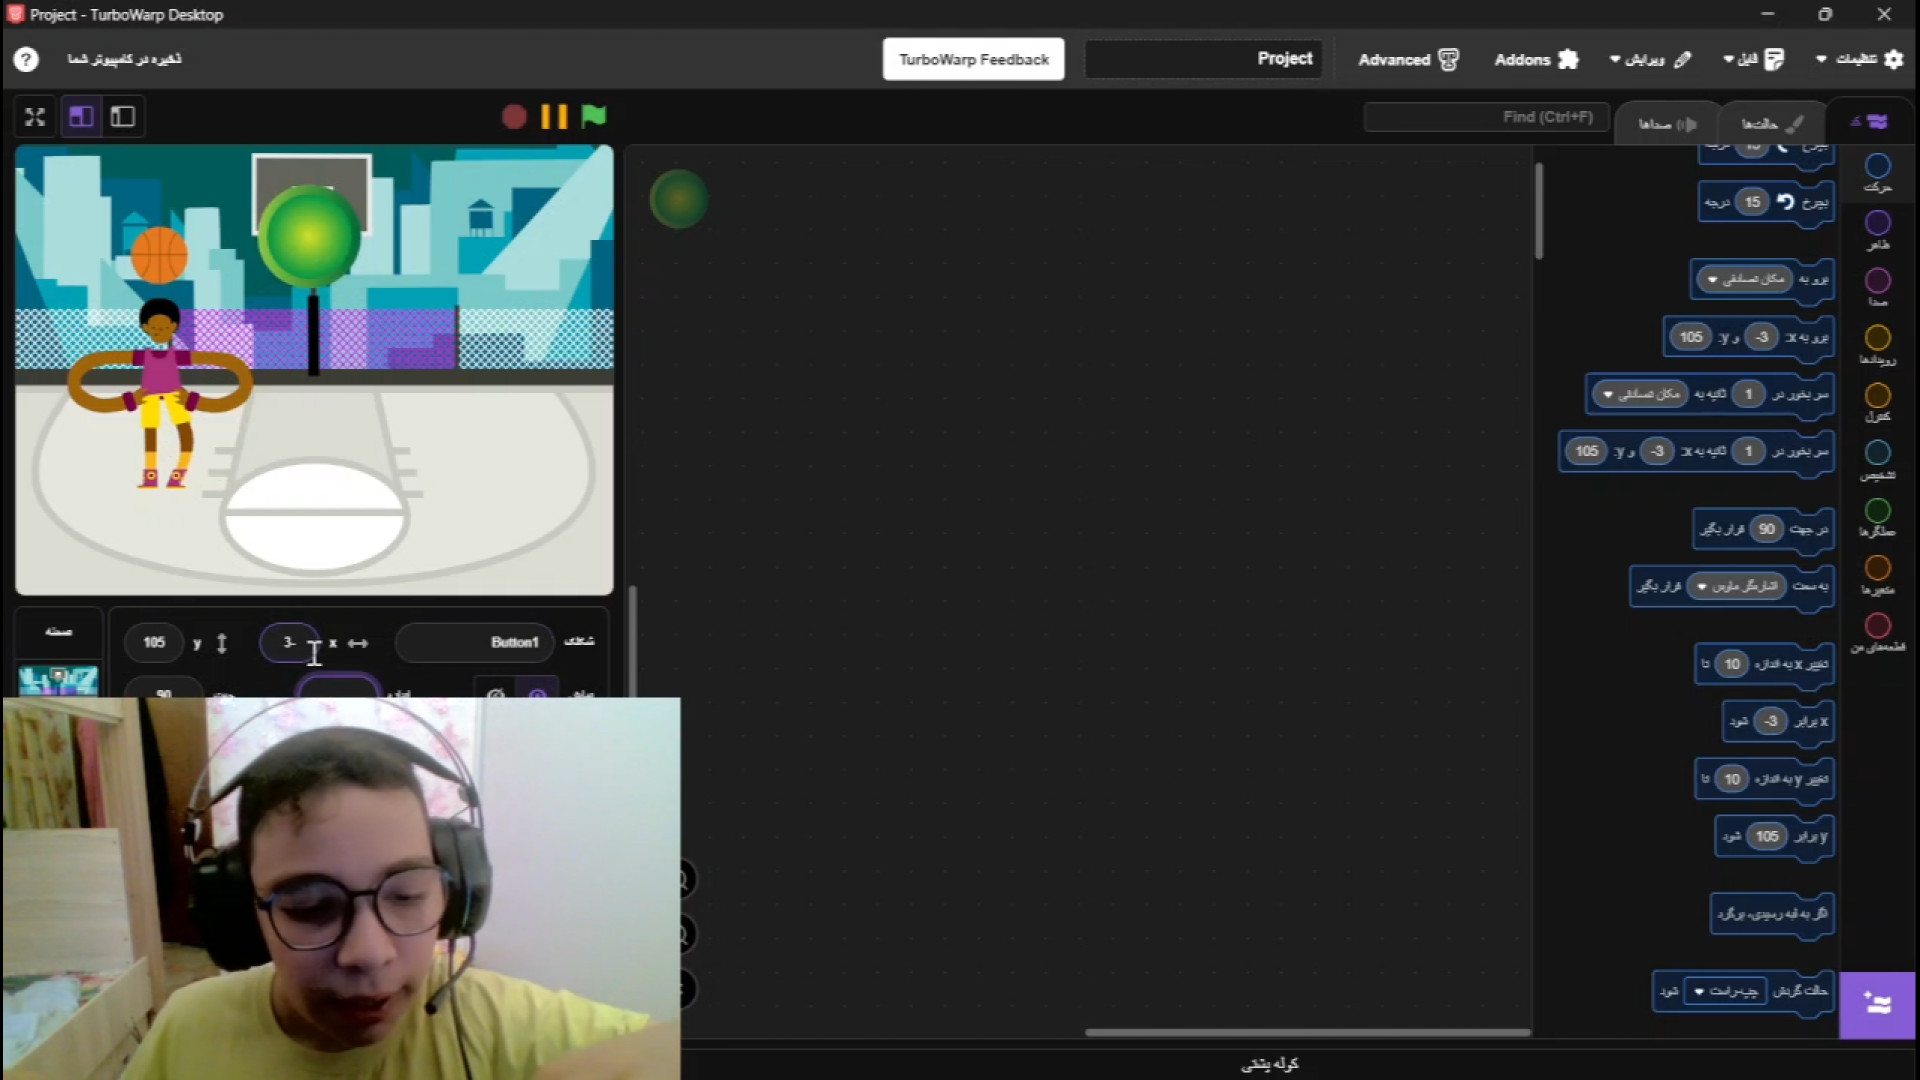This screenshot has width=1920, height=1080.
Task: Switch to the Costumes tab
Action: coord(1770,124)
